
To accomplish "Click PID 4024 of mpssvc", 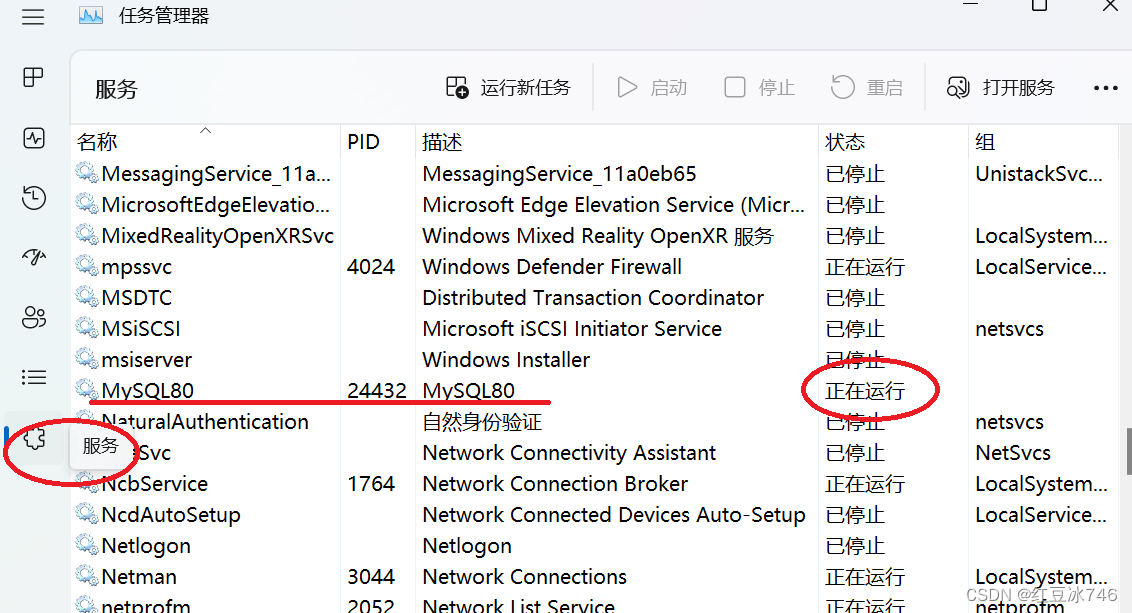I will [x=371, y=266].
